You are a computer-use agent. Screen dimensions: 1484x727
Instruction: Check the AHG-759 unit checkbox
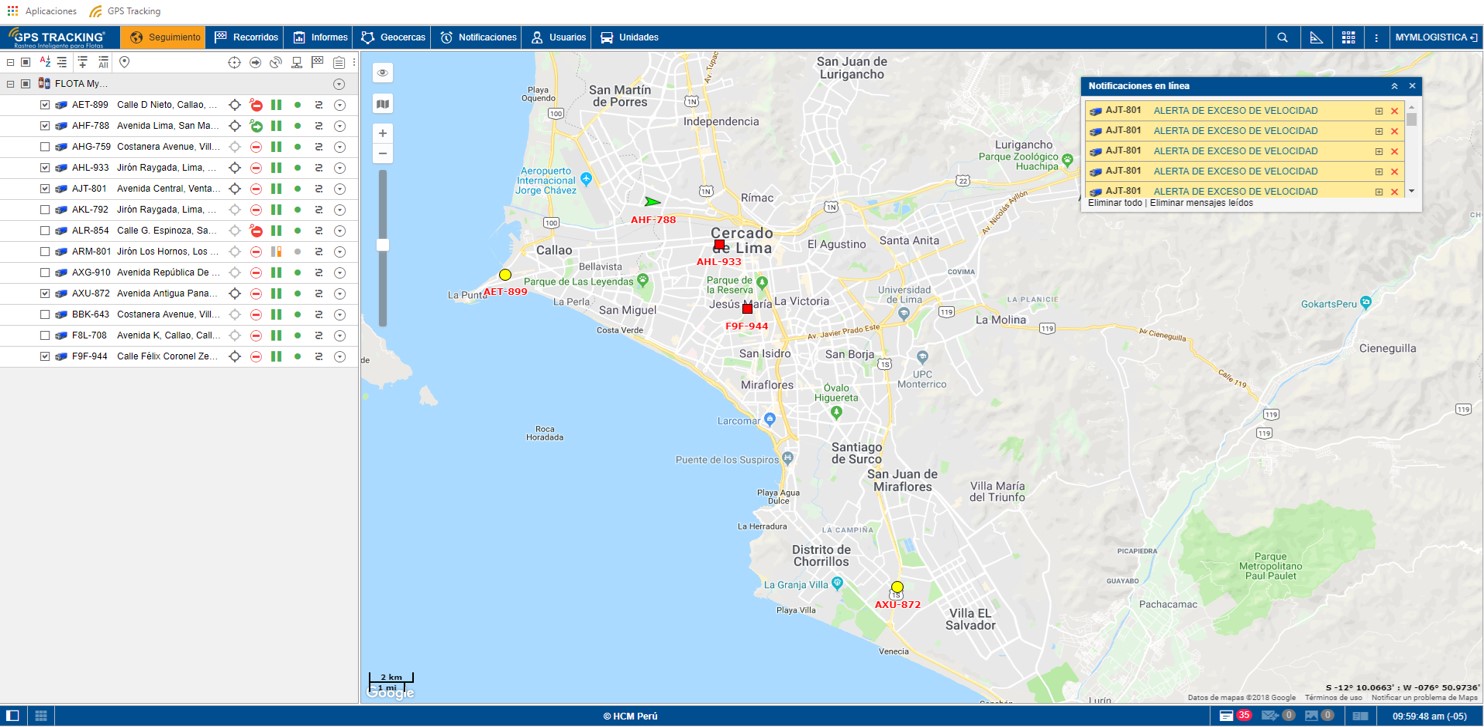point(45,147)
